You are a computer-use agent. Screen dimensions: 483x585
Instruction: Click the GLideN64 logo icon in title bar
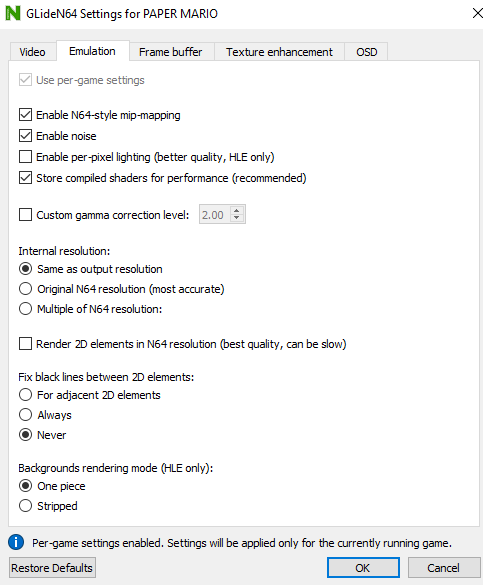[x=13, y=13]
